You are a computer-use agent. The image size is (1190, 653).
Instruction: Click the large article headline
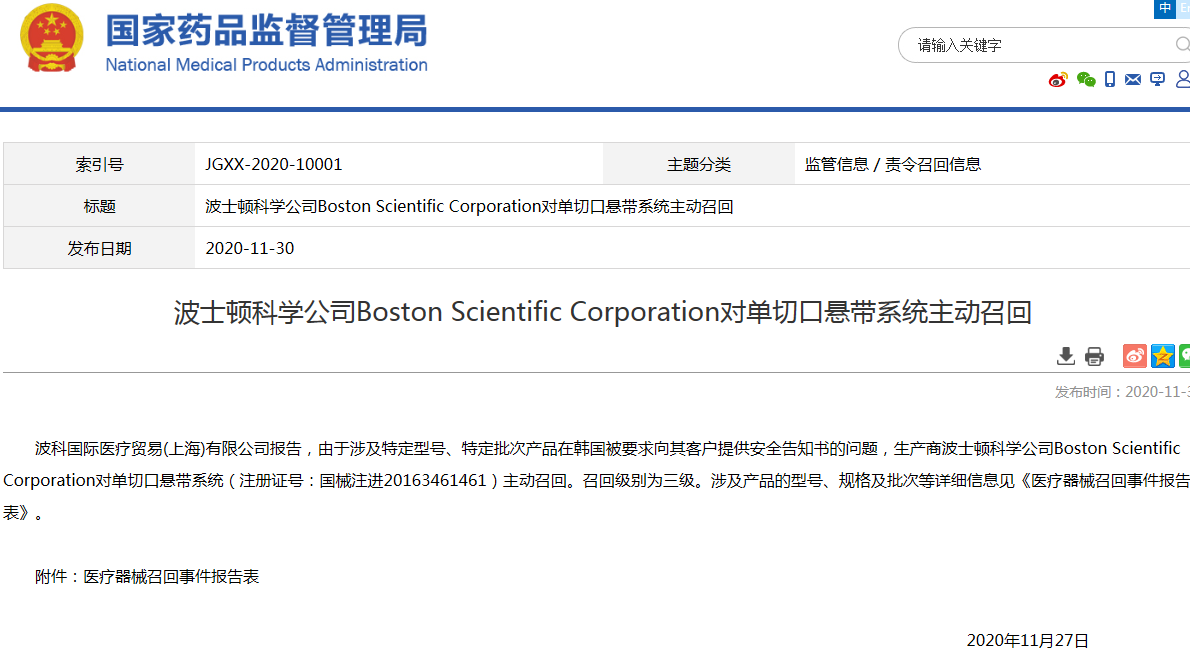(x=603, y=312)
